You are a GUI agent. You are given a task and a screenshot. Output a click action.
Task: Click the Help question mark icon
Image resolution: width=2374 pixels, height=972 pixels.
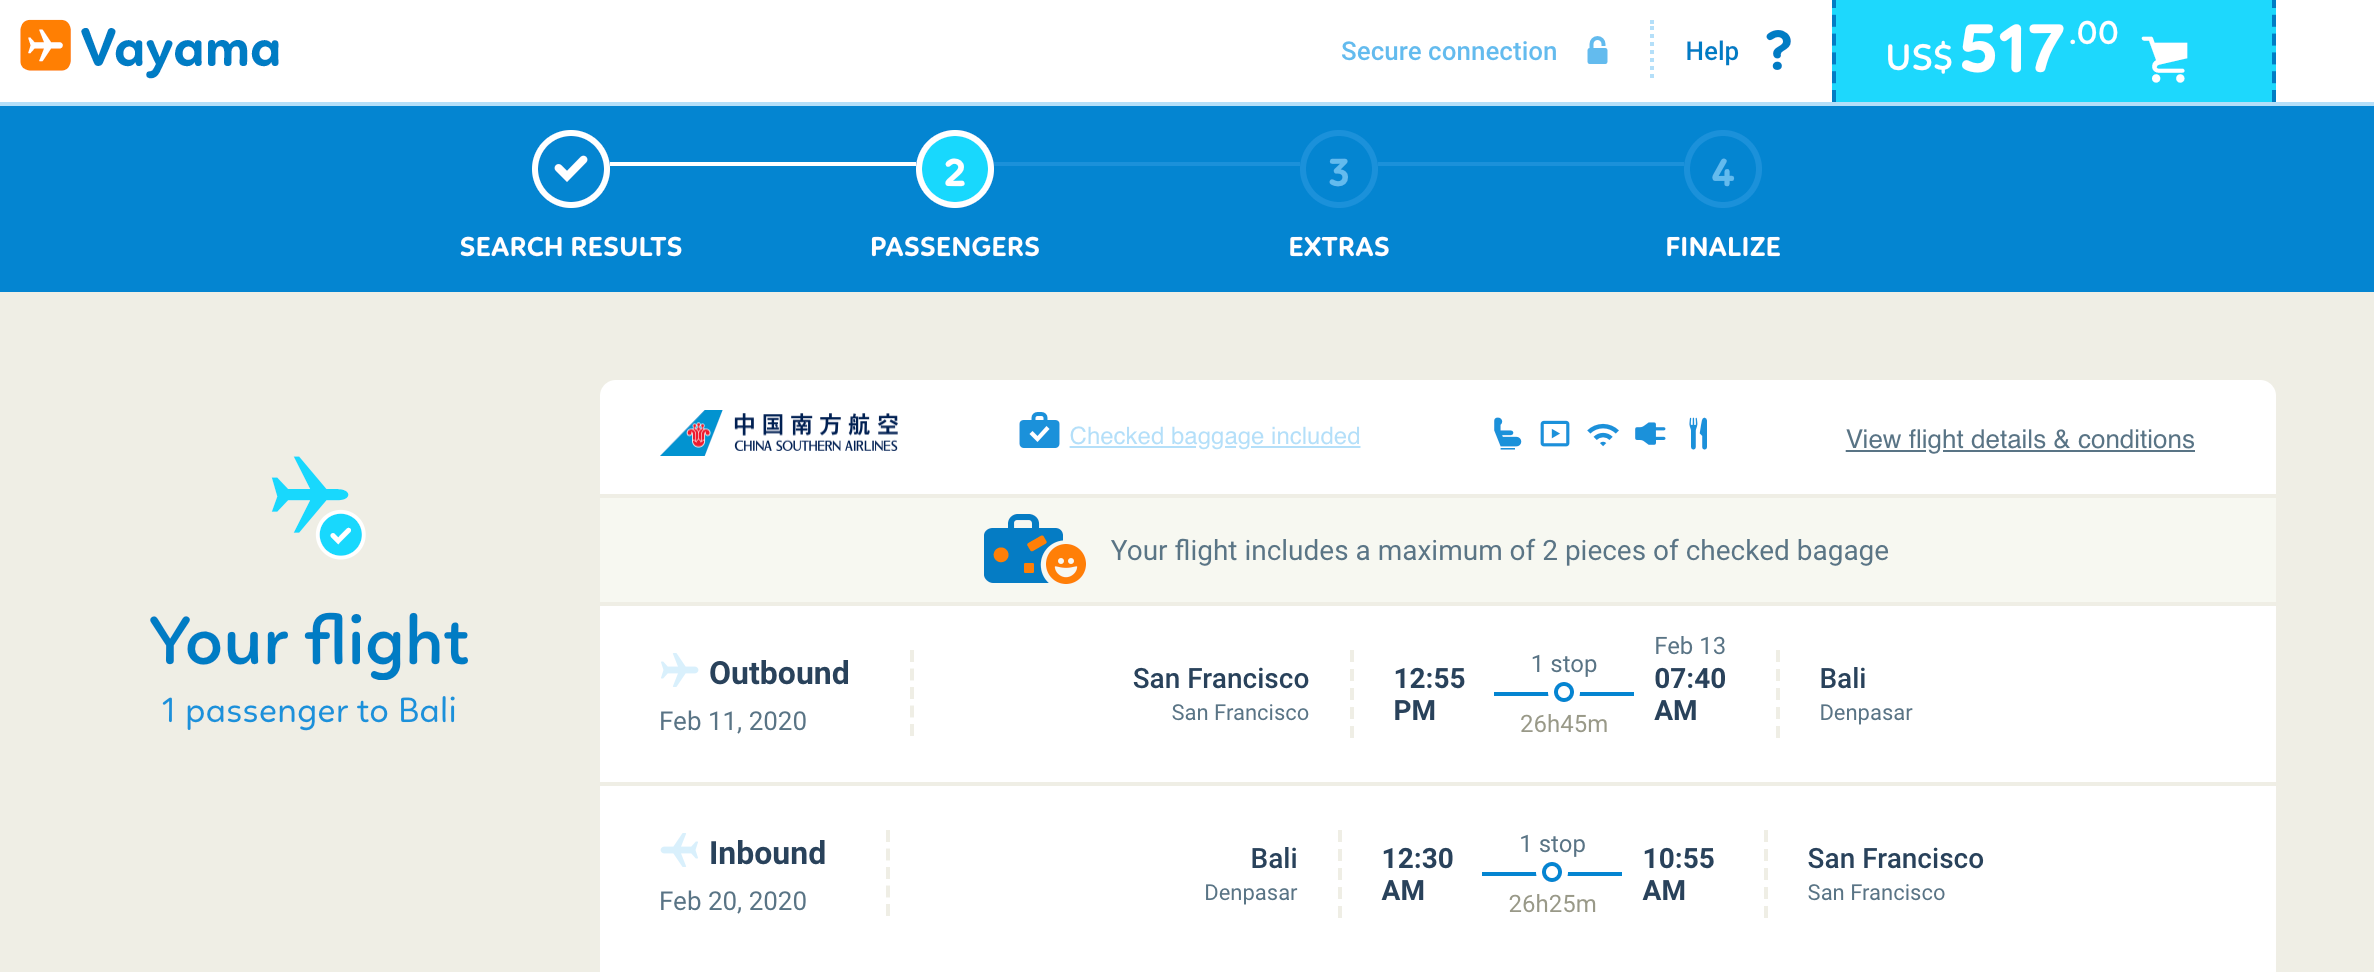[x=1777, y=50]
